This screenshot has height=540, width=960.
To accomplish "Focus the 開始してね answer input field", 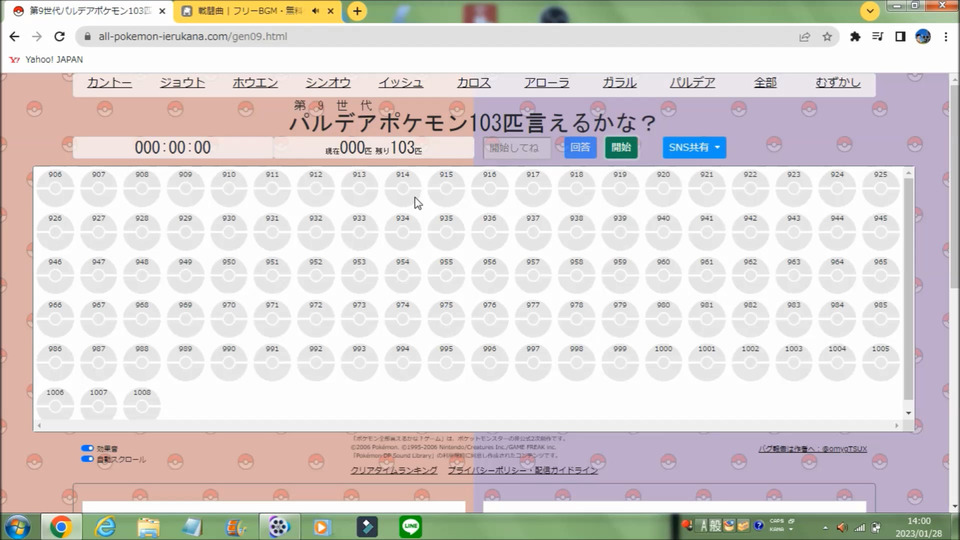I will [517, 148].
